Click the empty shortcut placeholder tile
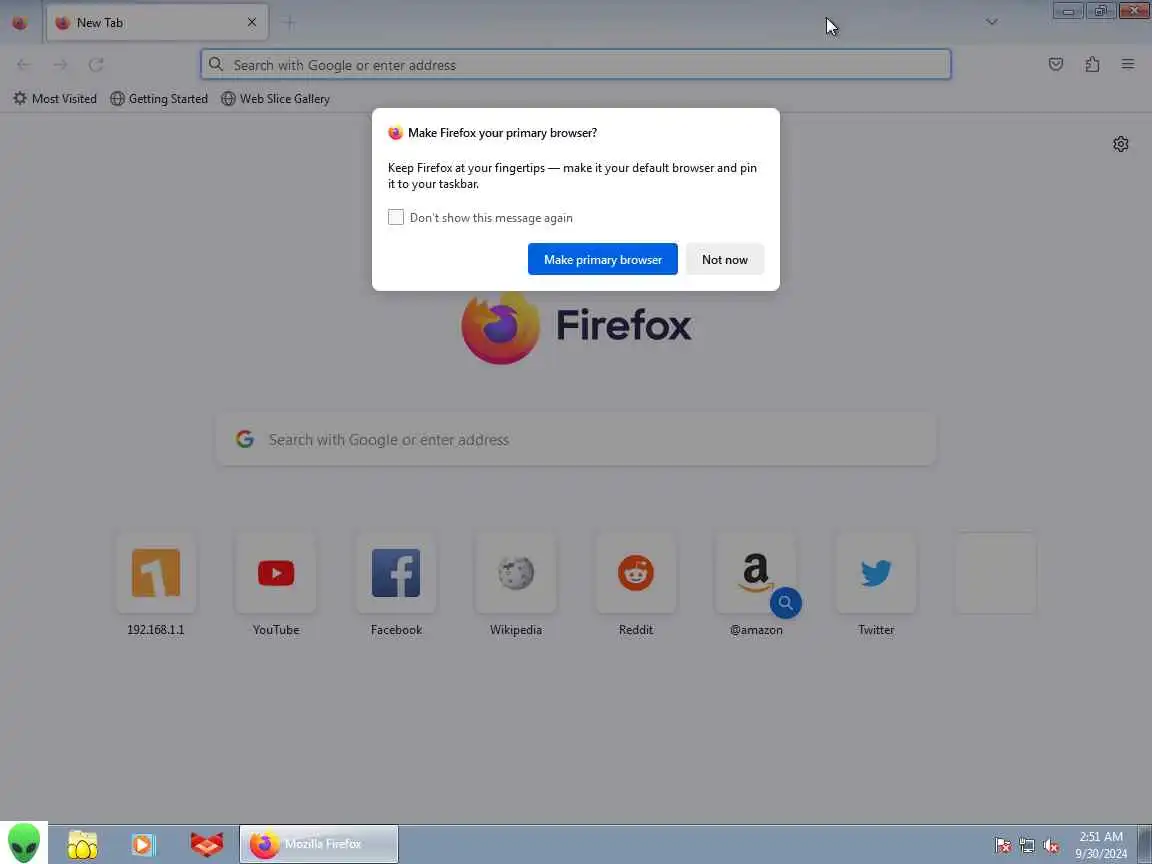Image resolution: width=1152 pixels, height=864 pixels. [996, 573]
